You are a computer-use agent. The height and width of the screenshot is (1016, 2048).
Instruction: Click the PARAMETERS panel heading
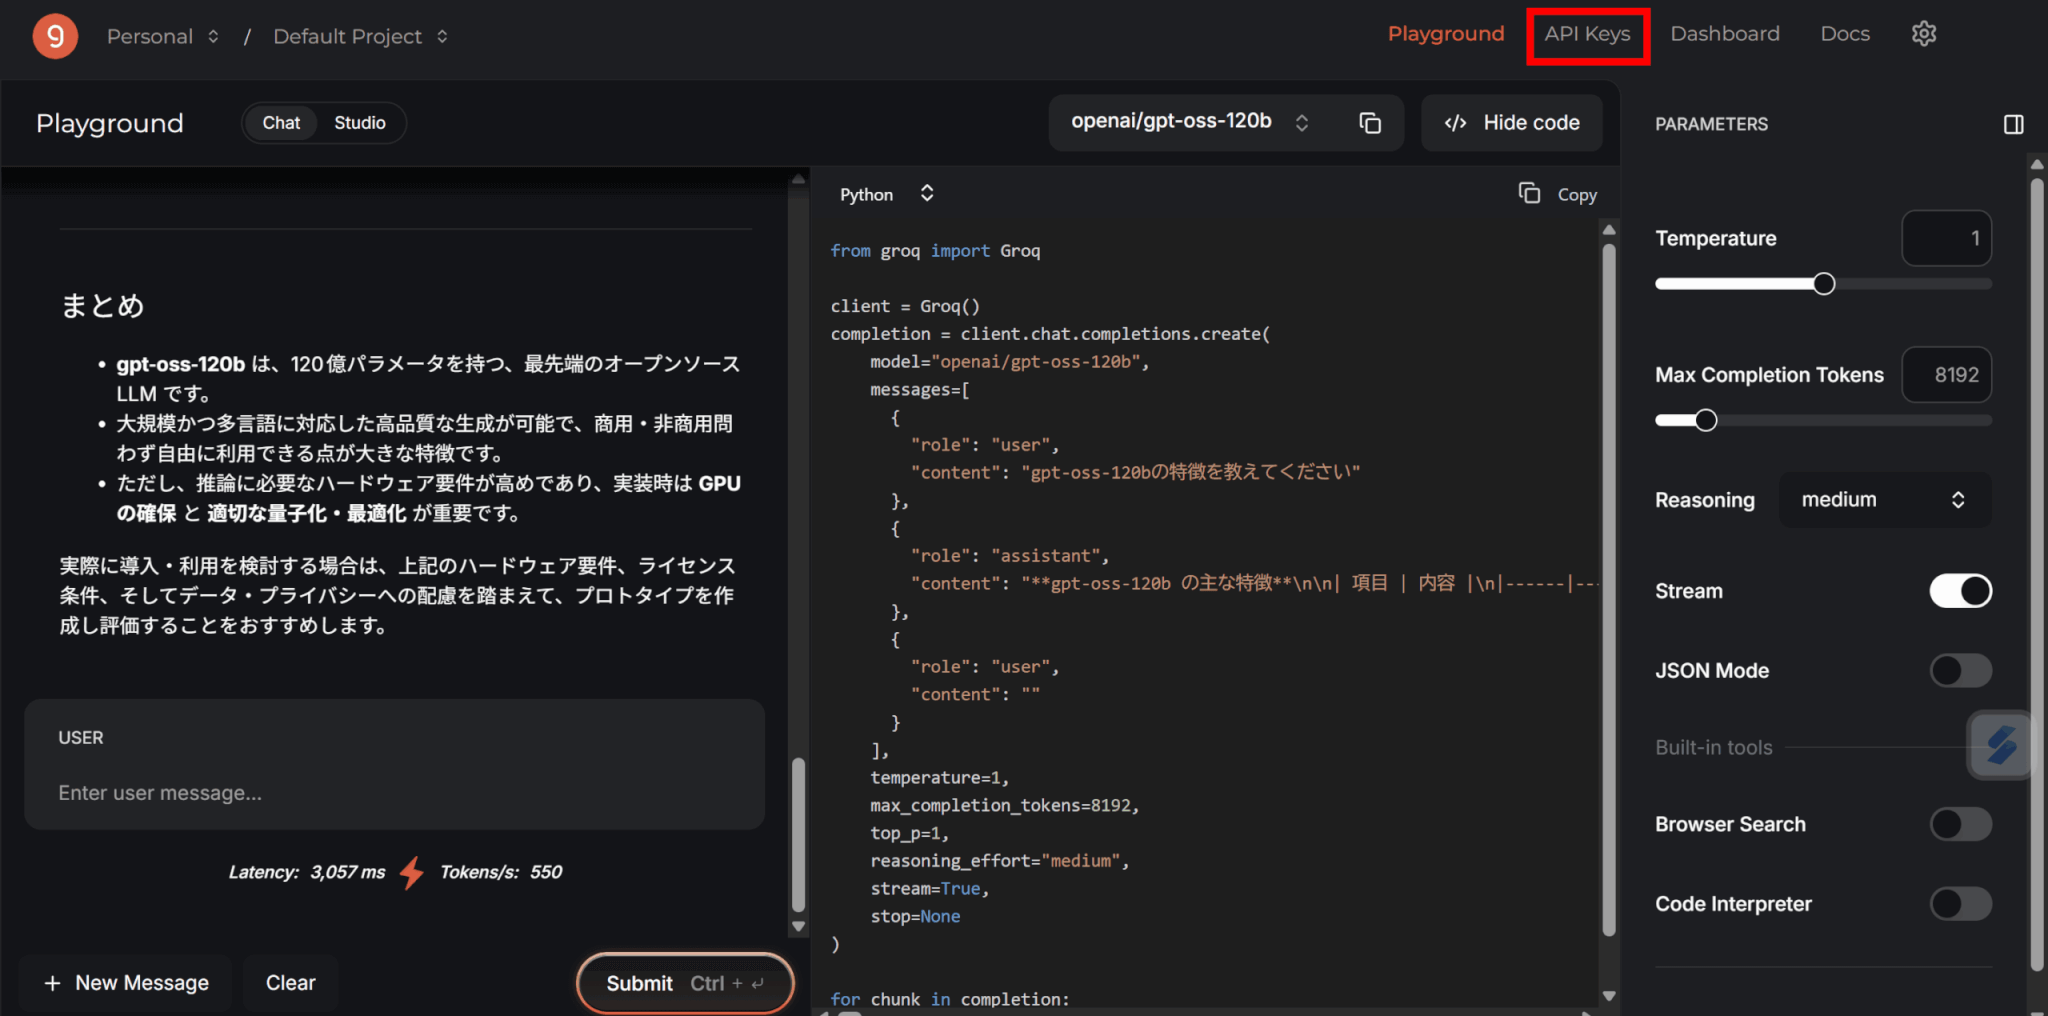click(x=1711, y=124)
